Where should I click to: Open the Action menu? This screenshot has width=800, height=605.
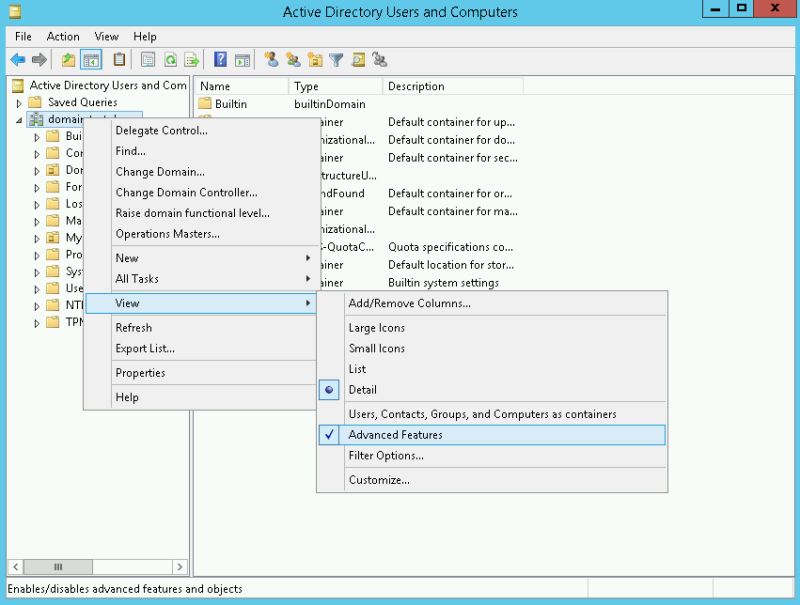click(62, 36)
